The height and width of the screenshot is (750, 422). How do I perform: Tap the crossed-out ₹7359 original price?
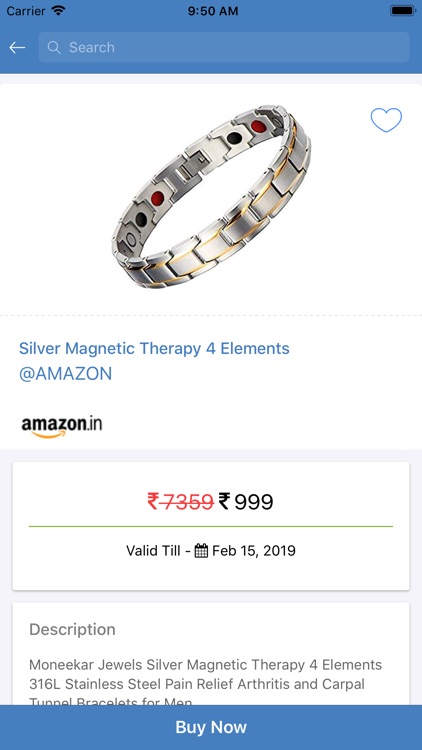[180, 502]
